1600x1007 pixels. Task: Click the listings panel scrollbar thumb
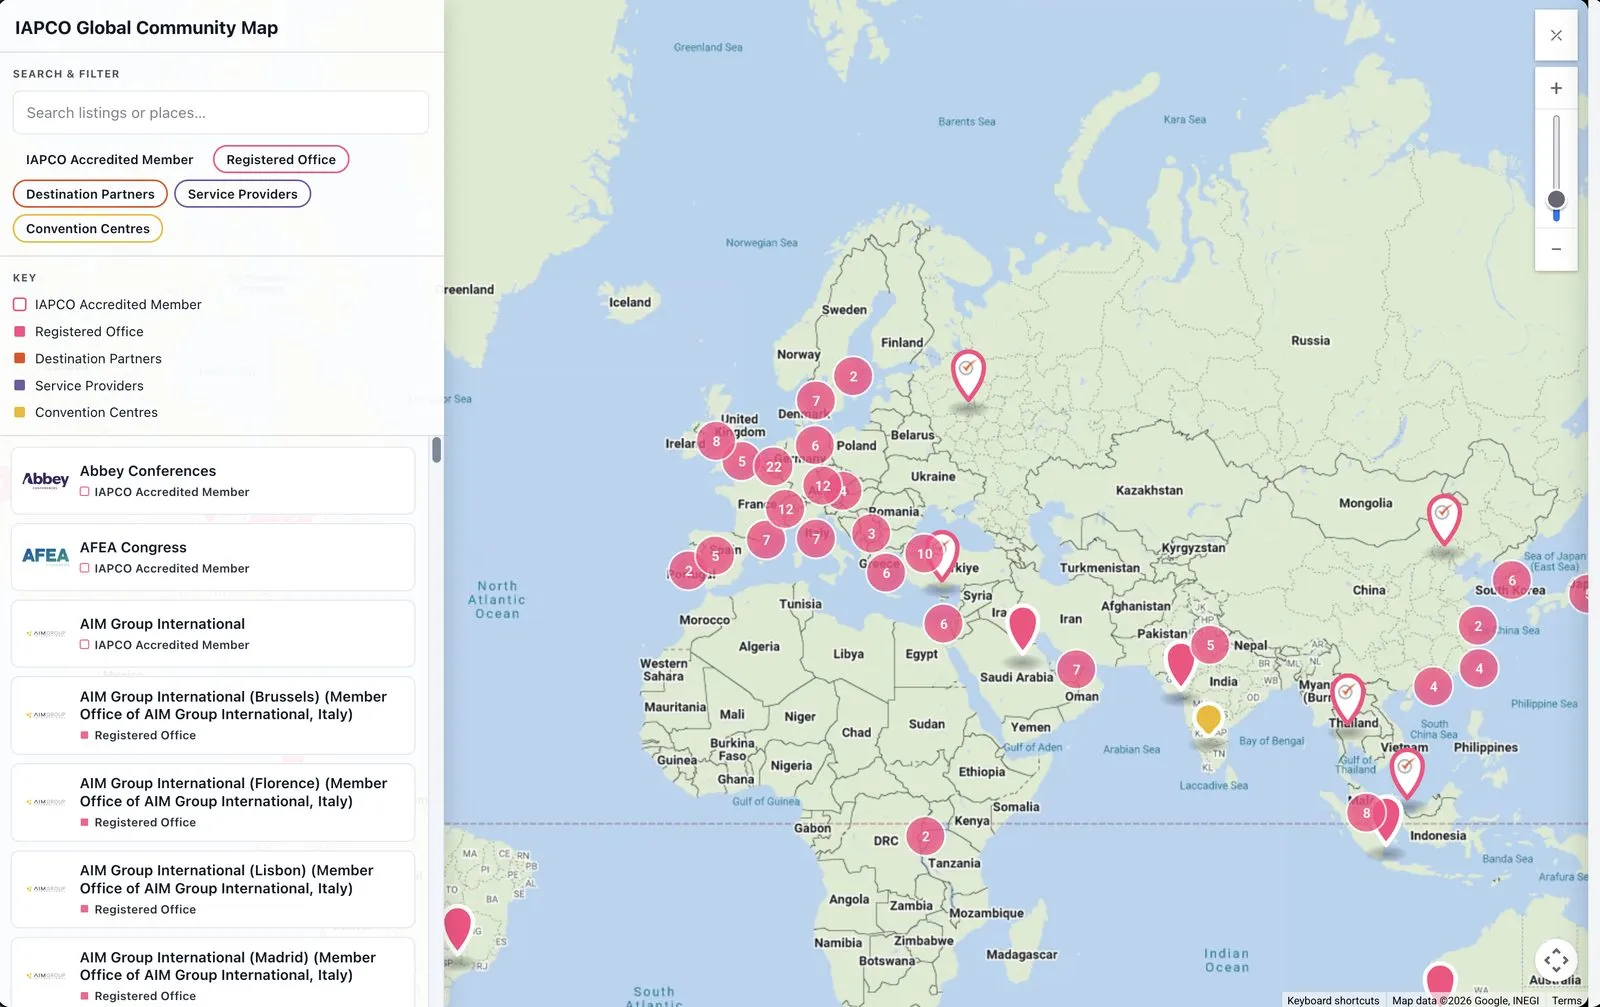[436, 450]
